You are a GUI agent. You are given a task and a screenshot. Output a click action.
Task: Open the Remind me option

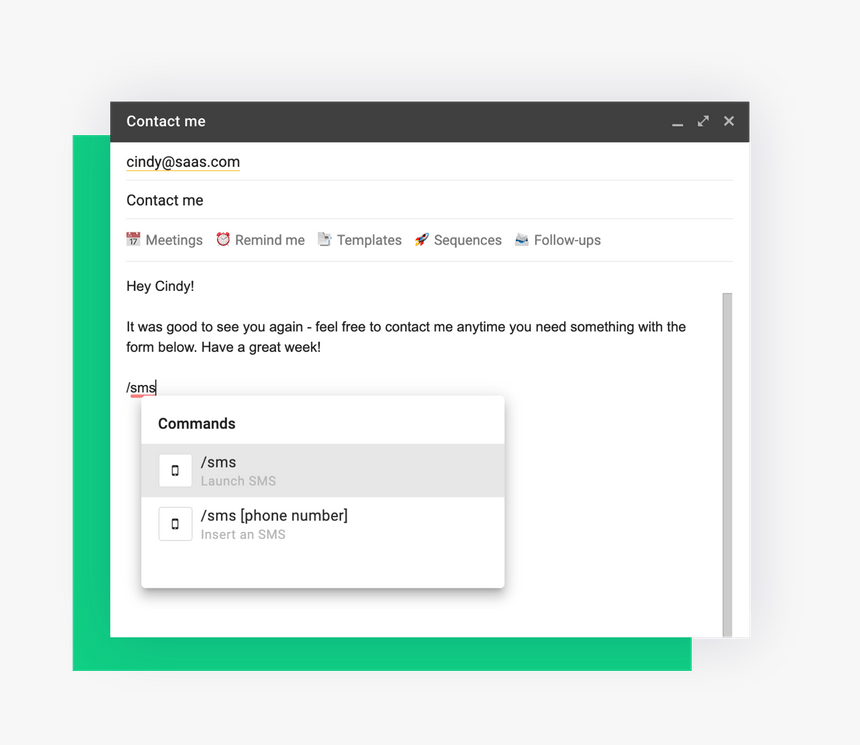[x=260, y=240]
